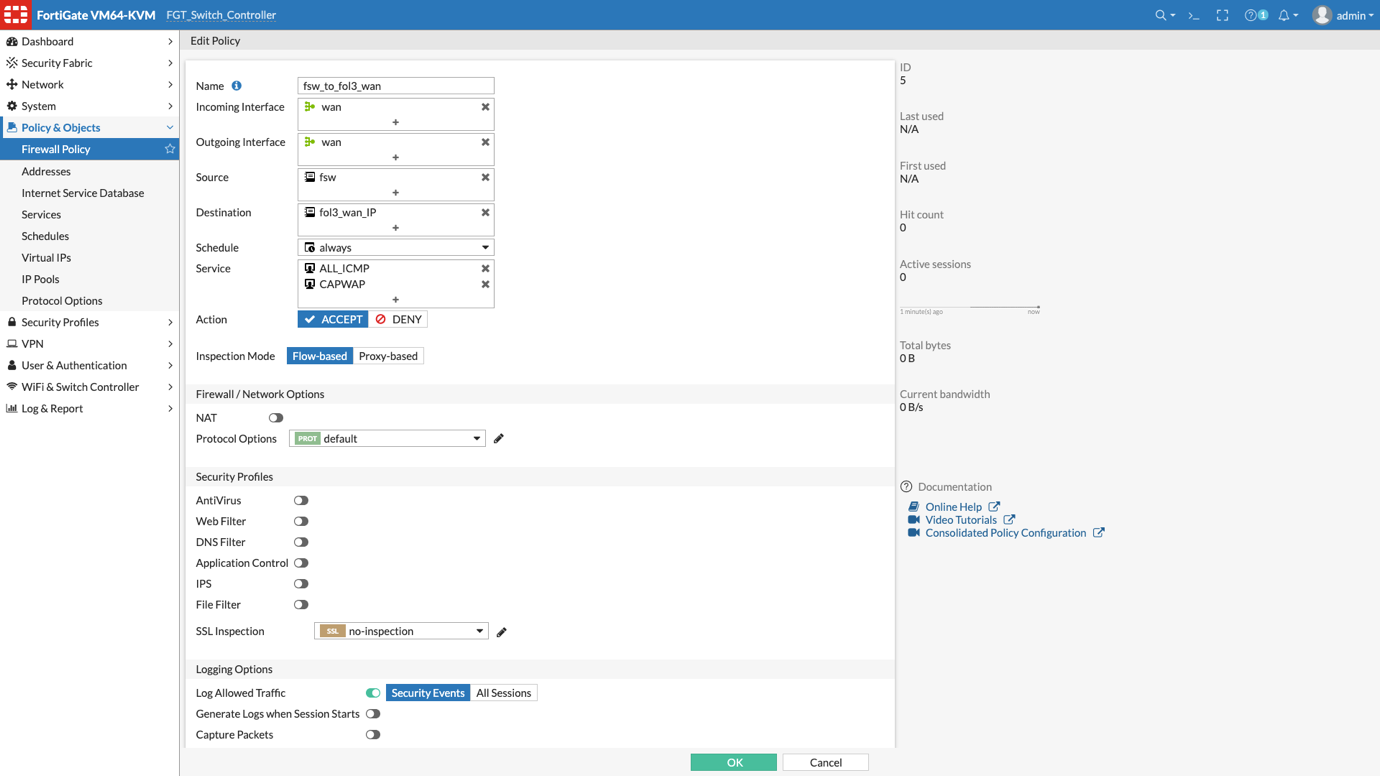Open the Online Help link
Screen dimensions: 1380x776
coord(954,506)
